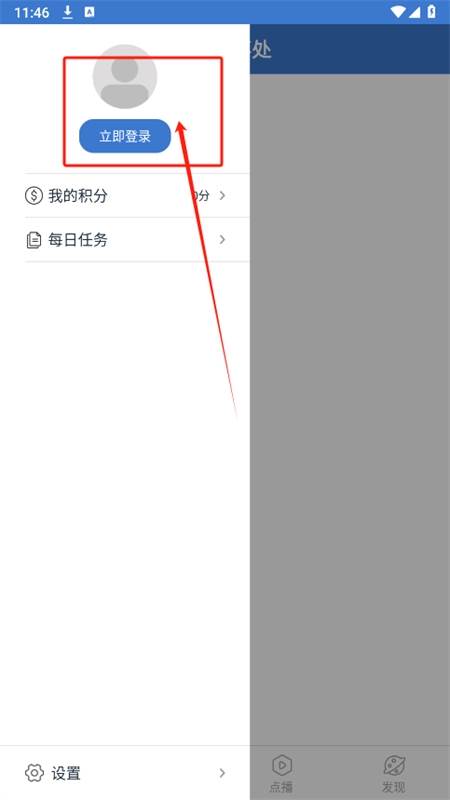Tap the battery icon in status bar
Image resolution: width=450 pixels, height=800 pixels.
click(432, 12)
